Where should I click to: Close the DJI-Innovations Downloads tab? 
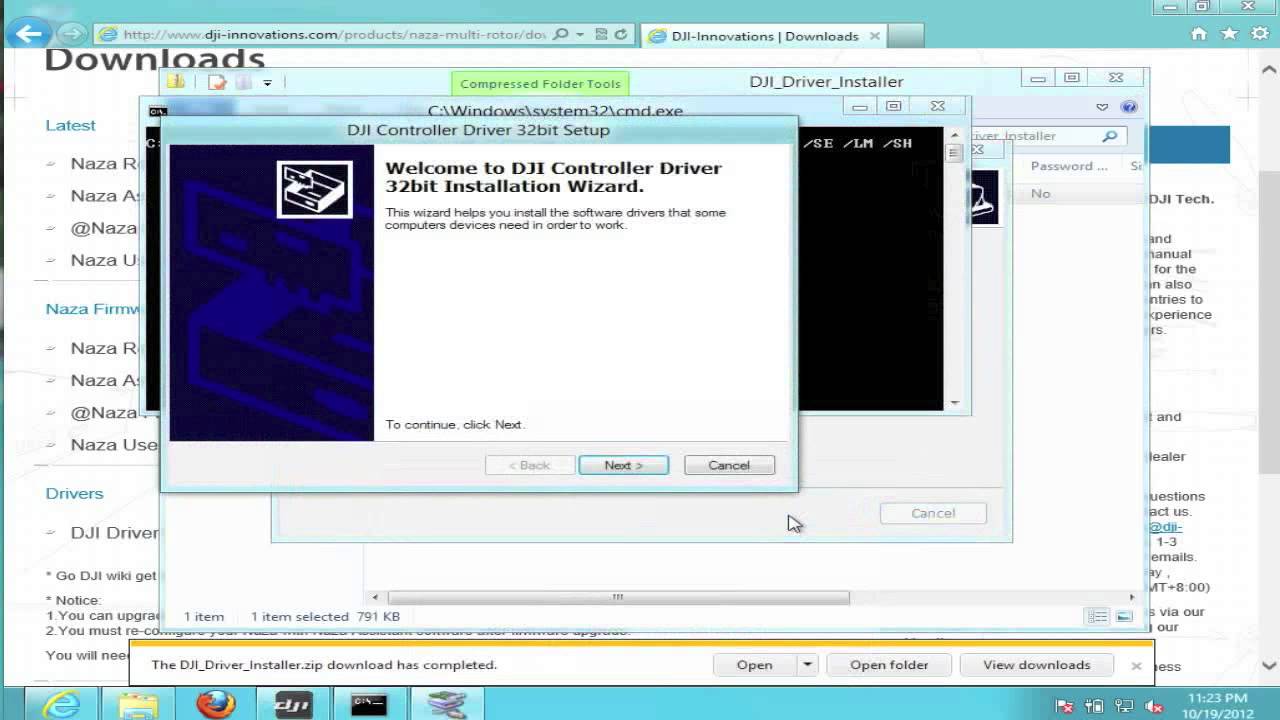click(x=875, y=36)
